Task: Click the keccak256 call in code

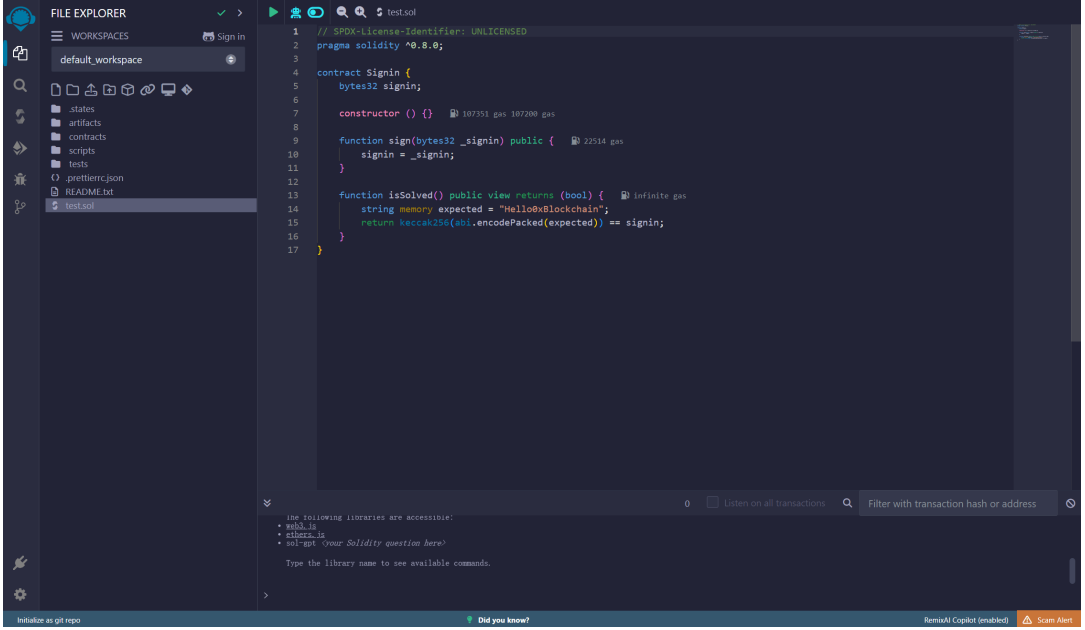Action: click(424, 223)
